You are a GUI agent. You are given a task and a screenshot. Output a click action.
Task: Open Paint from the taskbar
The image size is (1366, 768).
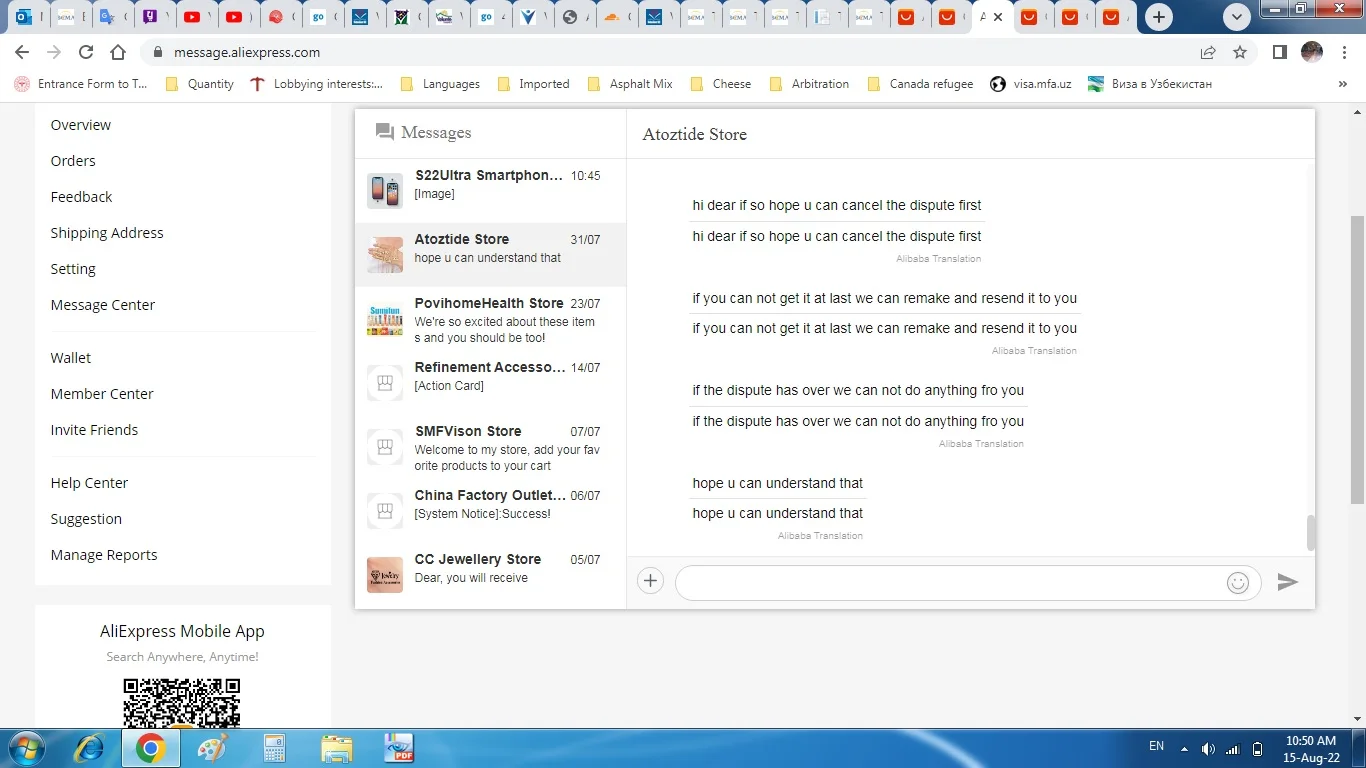(x=212, y=748)
